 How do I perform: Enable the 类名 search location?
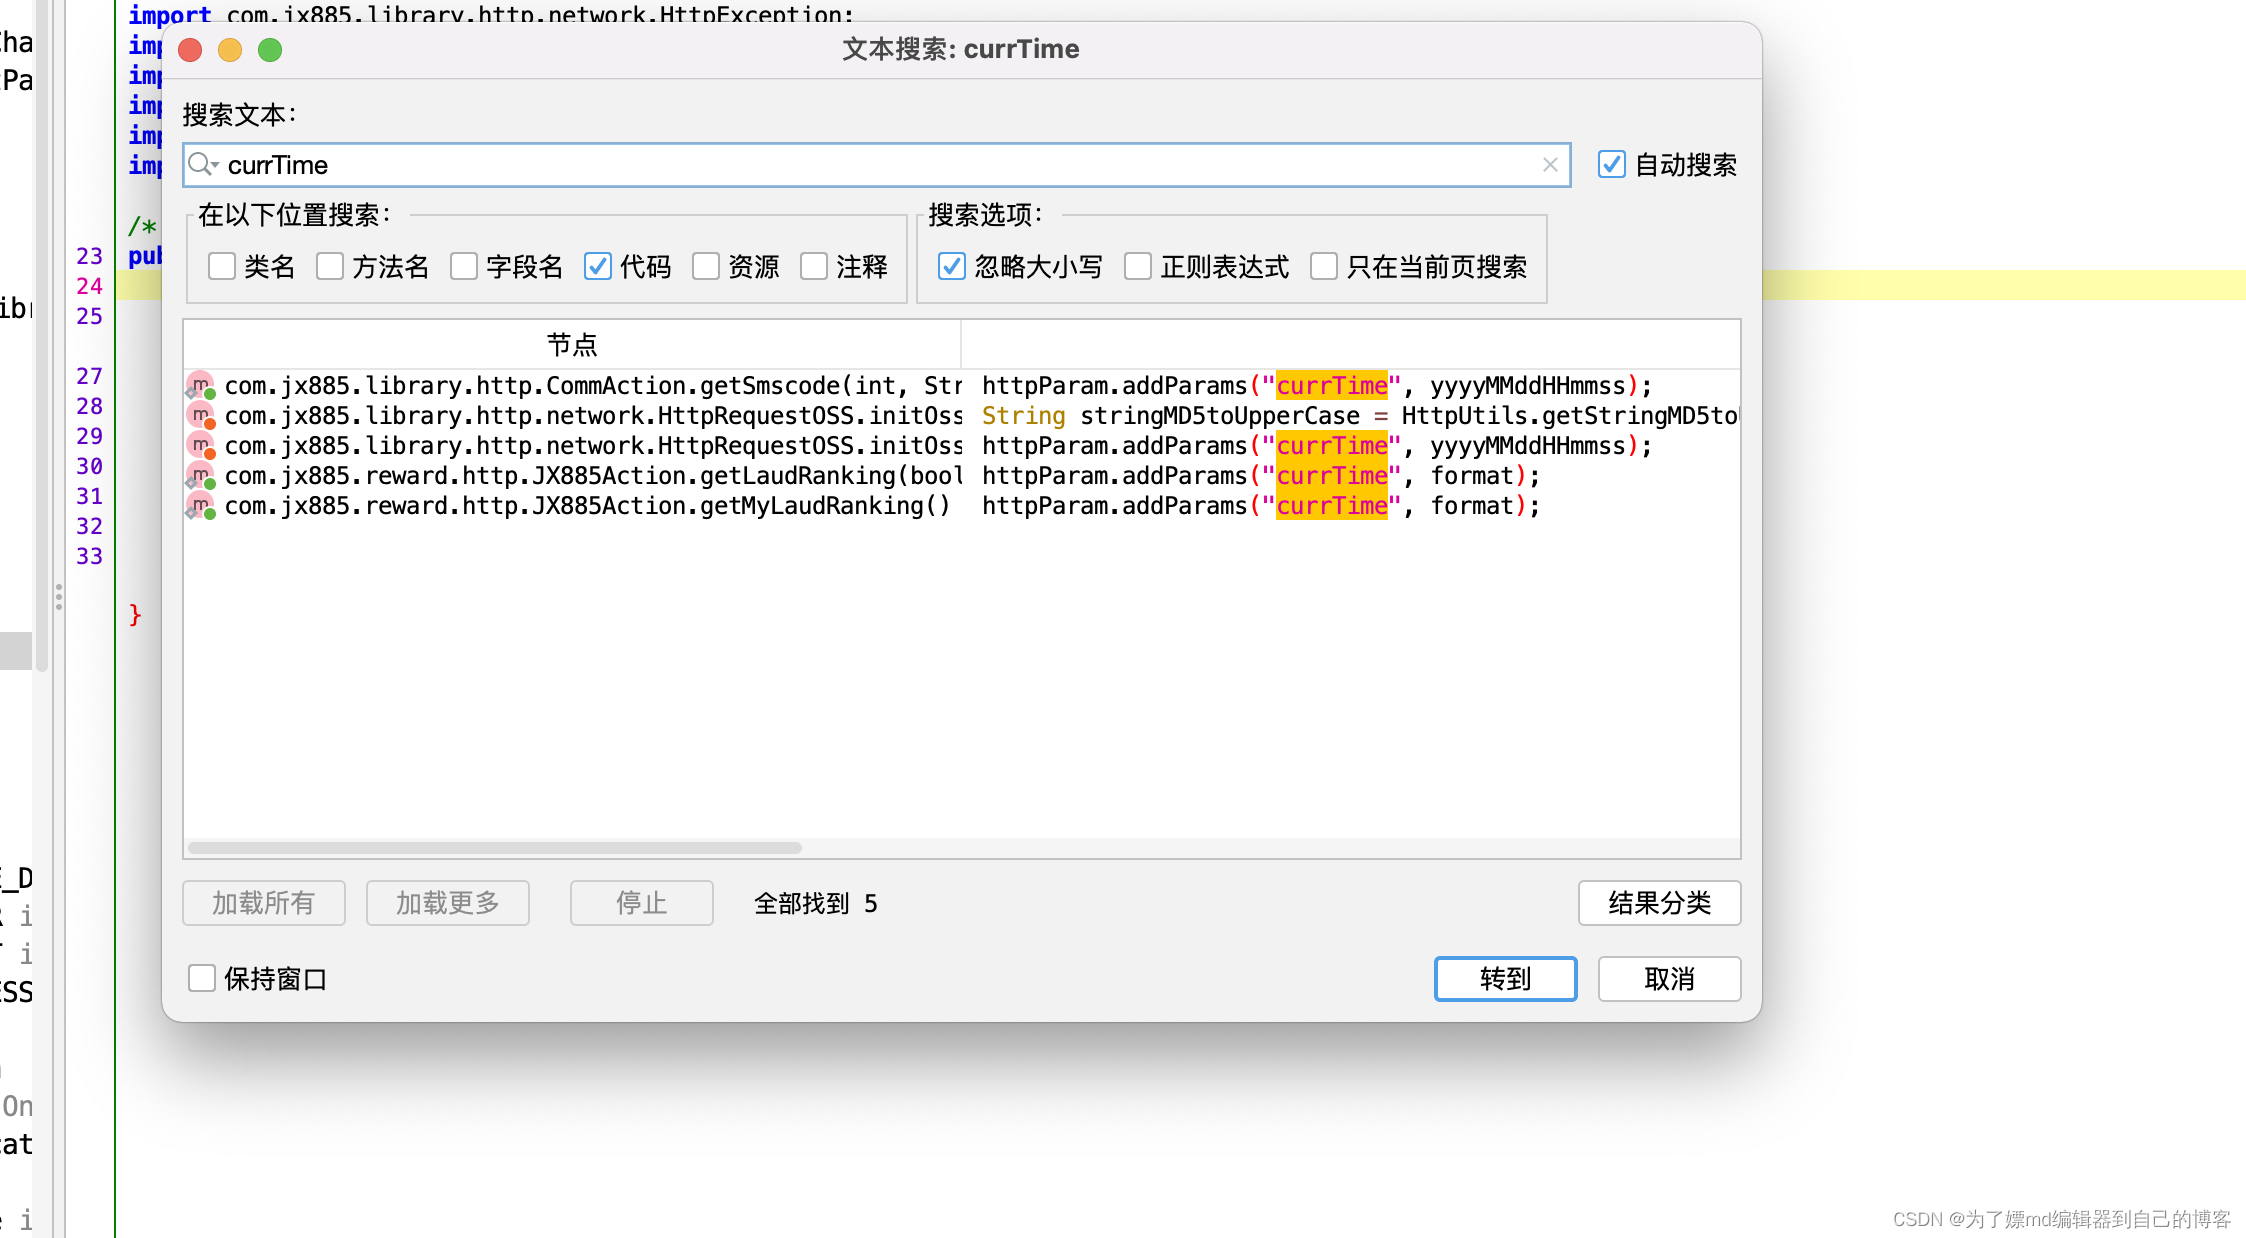[x=222, y=267]
